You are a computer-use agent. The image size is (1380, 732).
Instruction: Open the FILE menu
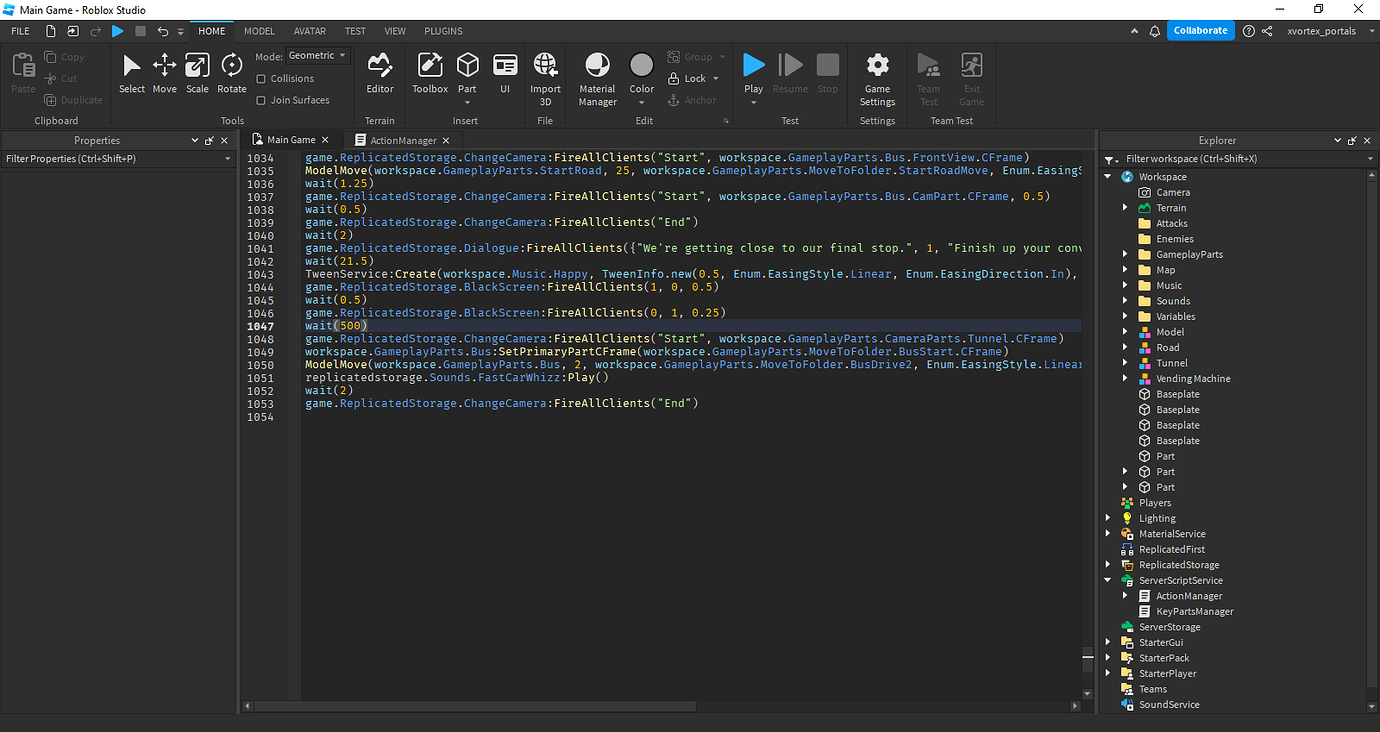[x=20, y=31]
